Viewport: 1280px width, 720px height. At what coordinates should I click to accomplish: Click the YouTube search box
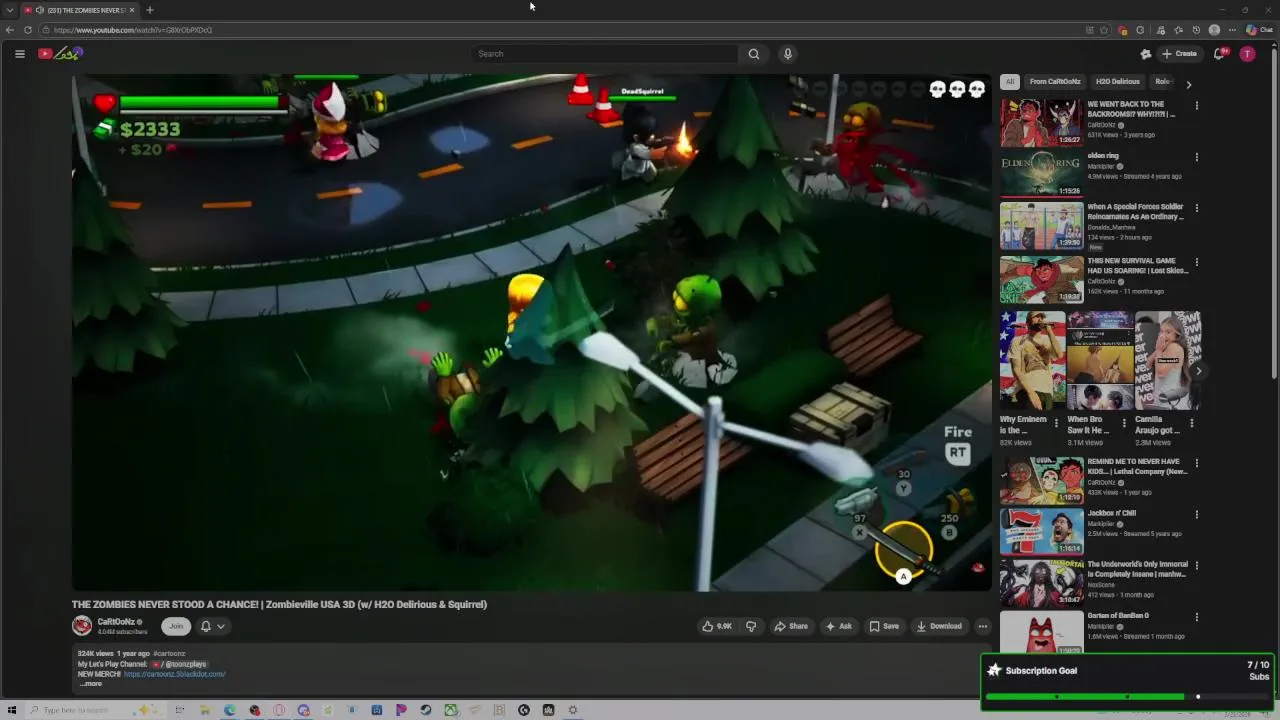(x=605, y=54)
